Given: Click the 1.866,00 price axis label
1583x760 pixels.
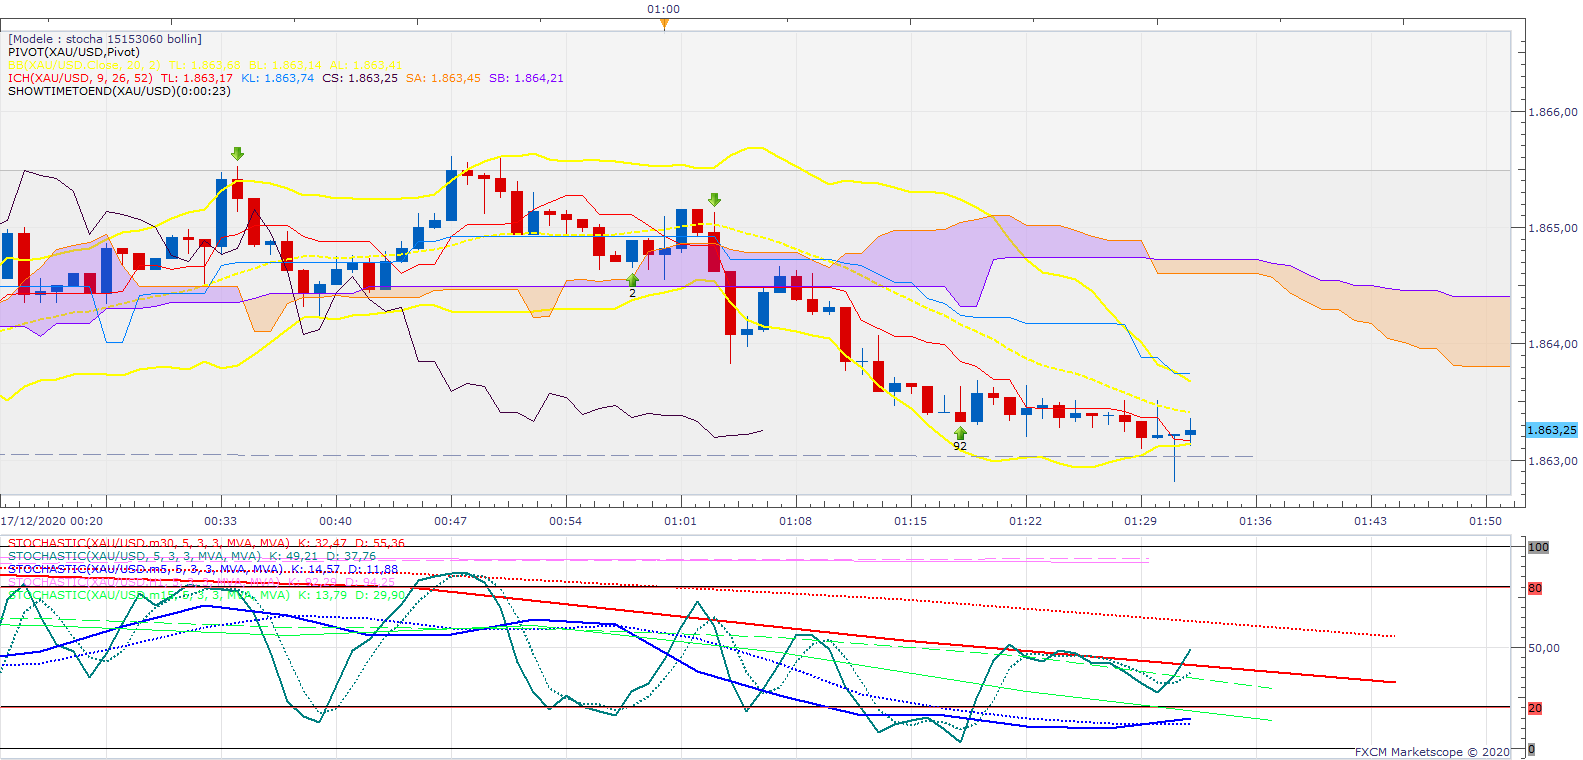Looking at the screenshot, I should pyautogui.click(x=1554, y=112).
